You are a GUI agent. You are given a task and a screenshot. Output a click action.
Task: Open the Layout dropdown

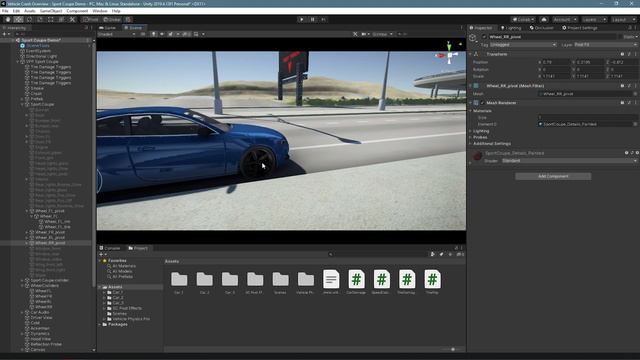pos(623,19)
